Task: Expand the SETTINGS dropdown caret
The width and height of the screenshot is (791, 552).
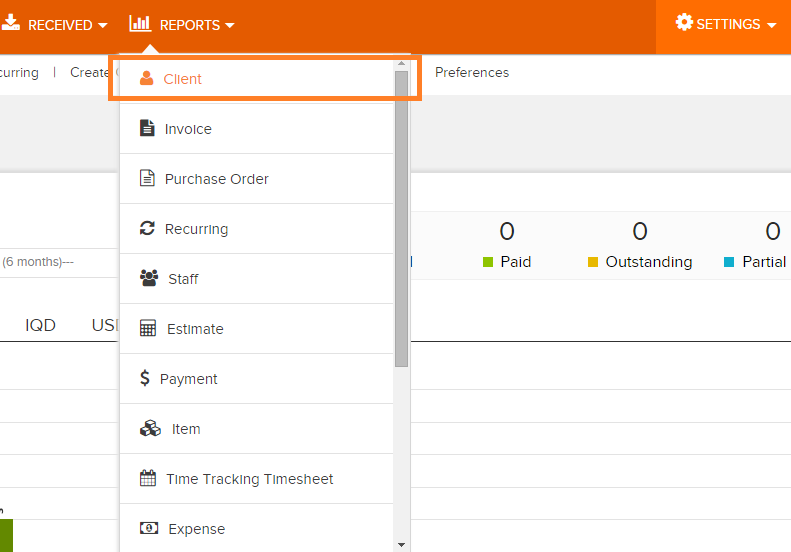Action: (x=771, y=25)
